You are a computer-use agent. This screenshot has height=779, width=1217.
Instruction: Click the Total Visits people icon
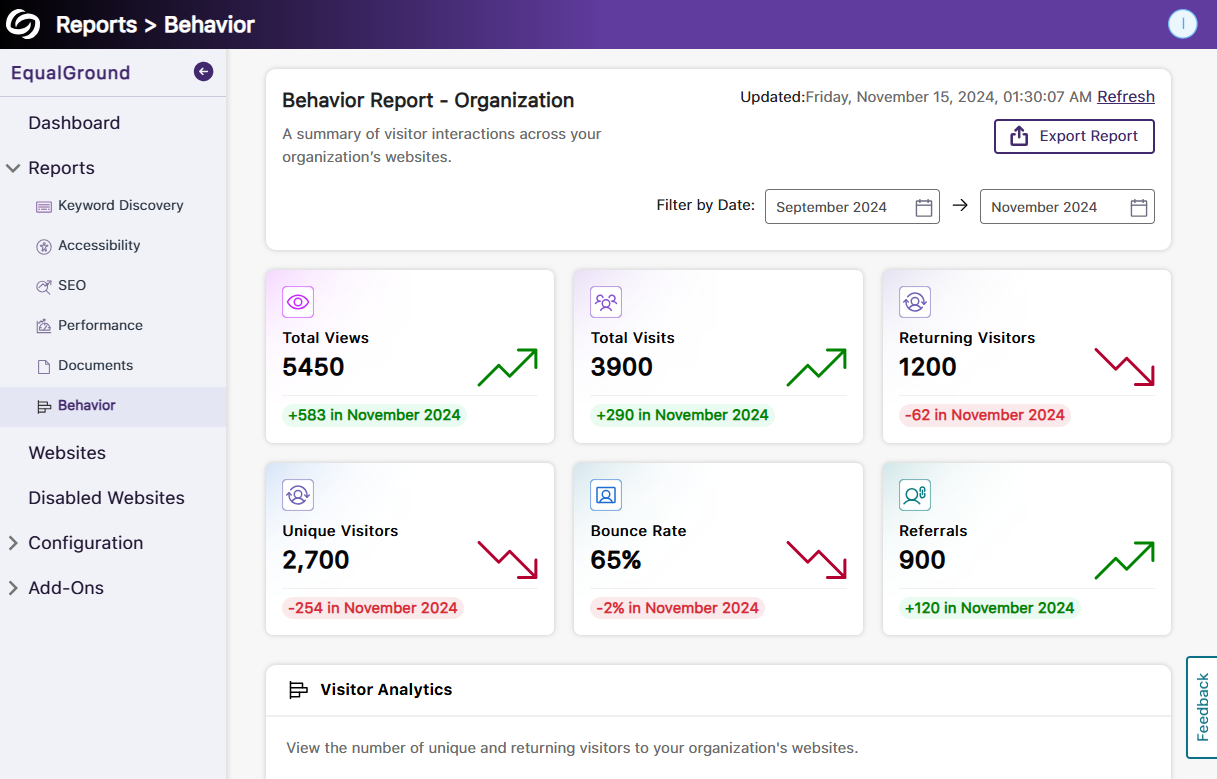pos(606,301)
